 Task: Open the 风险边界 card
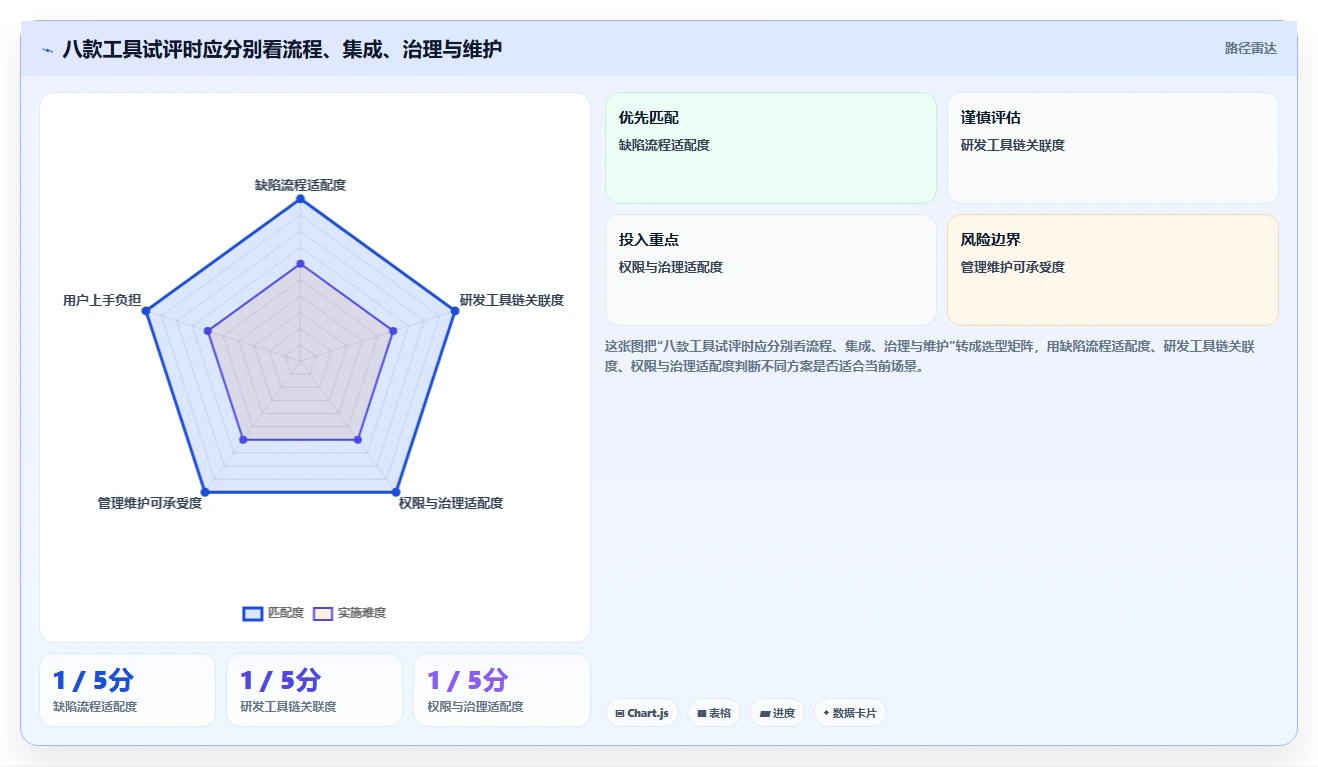(x=1113, y=270)
